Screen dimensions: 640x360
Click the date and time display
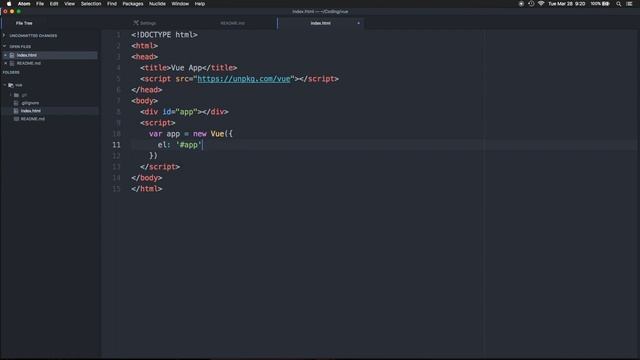coord(567,4)
